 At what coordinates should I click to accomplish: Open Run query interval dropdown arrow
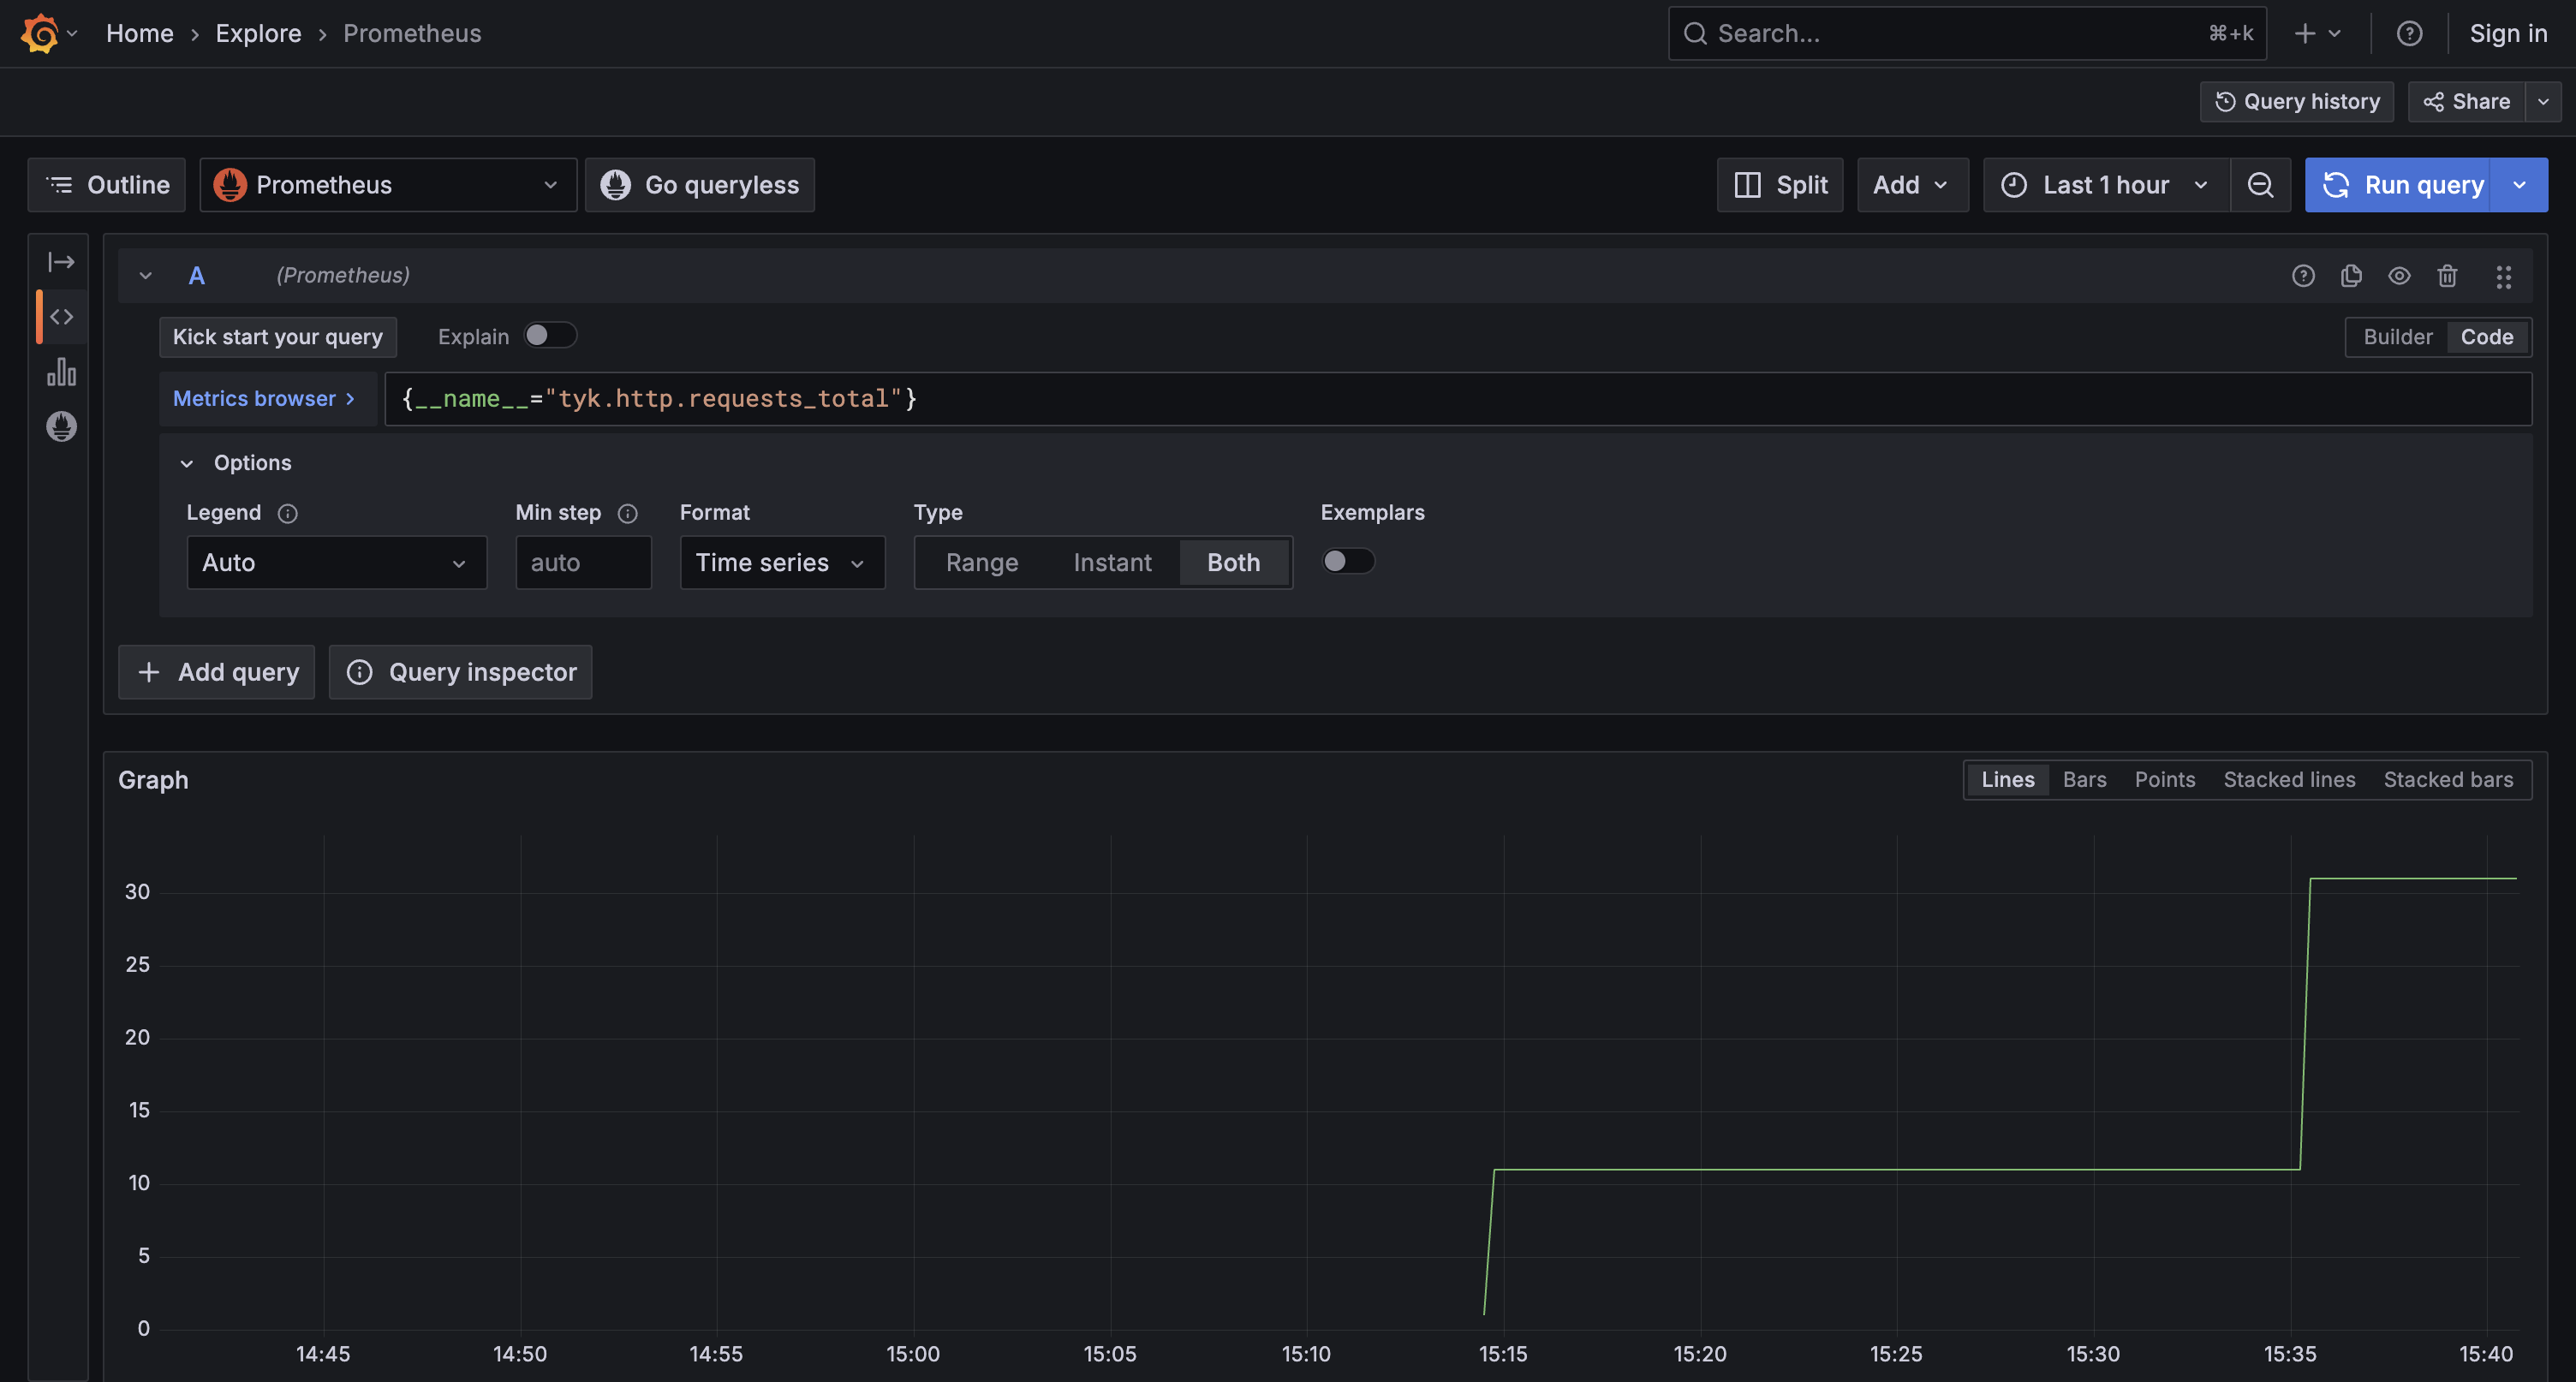tap(2519, 185)
